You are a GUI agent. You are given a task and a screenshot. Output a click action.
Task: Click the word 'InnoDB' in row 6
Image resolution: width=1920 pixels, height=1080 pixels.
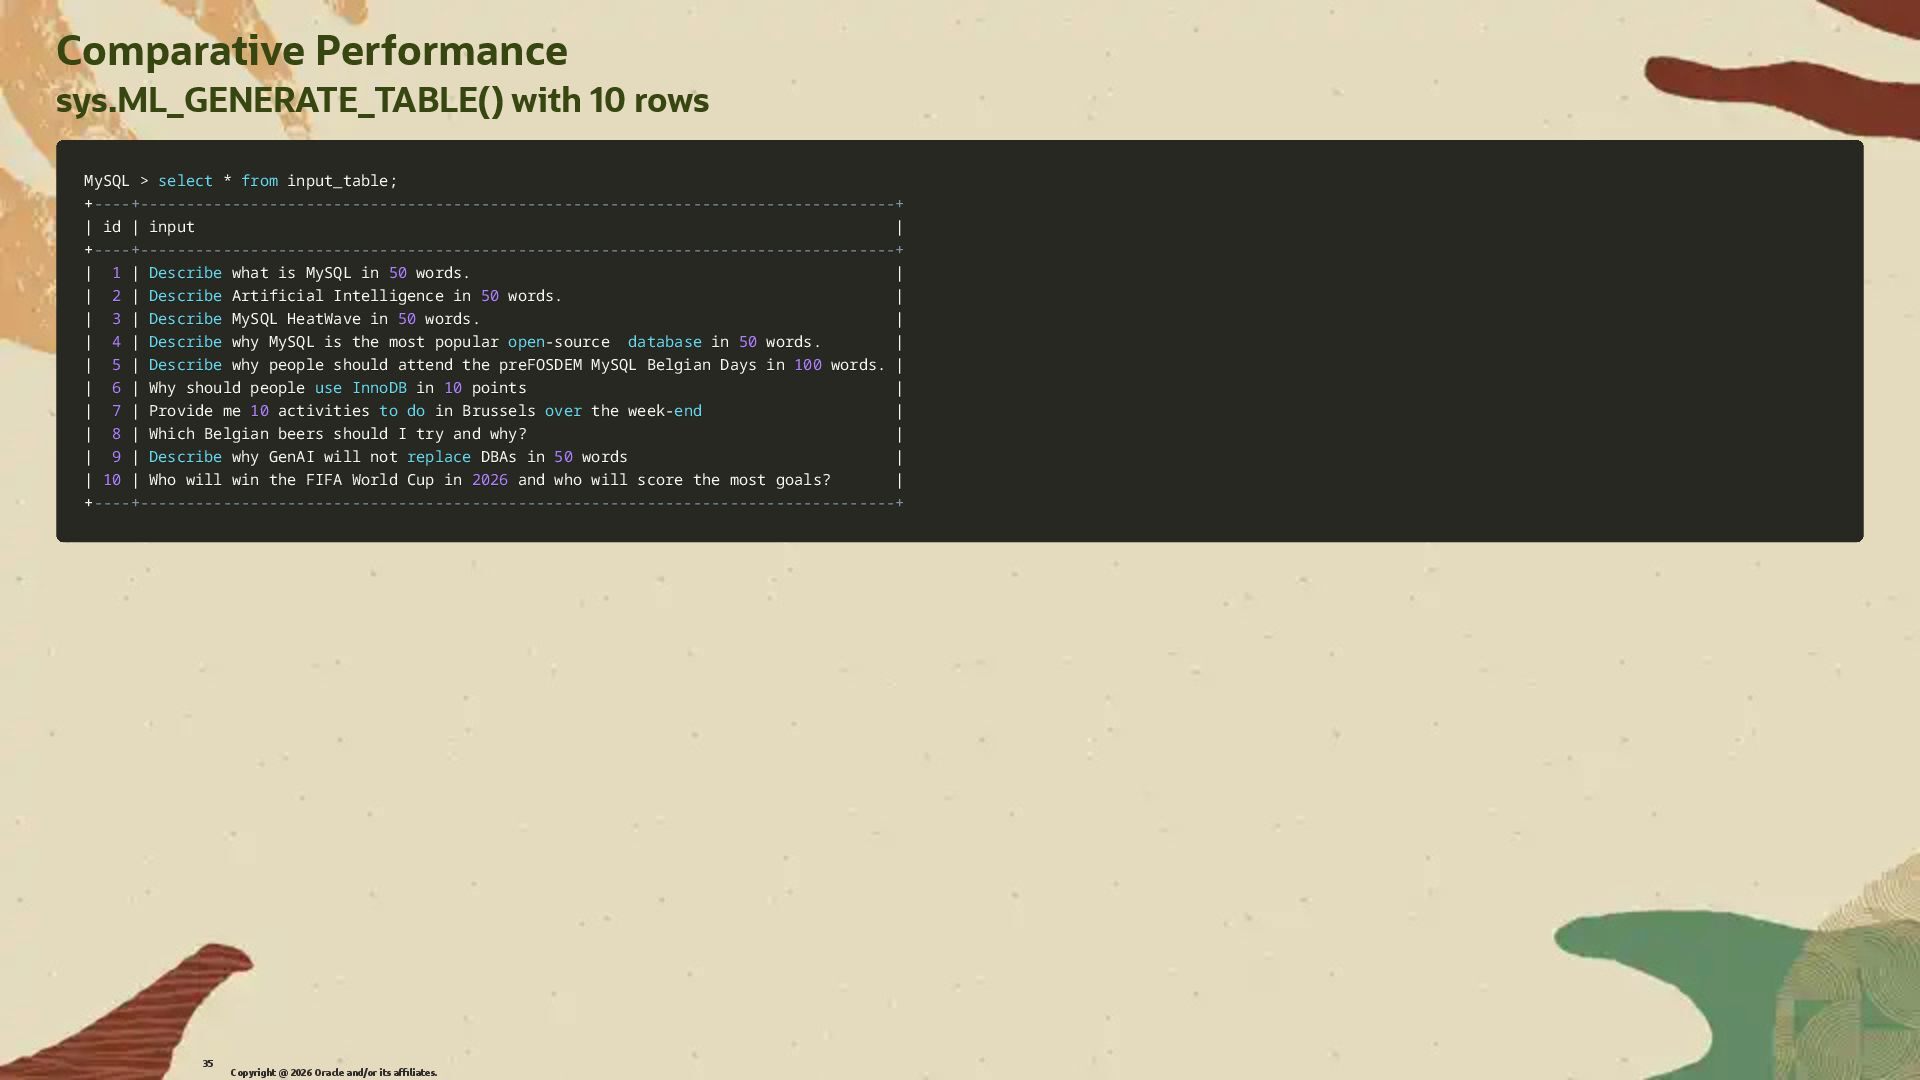click(379, 388)
